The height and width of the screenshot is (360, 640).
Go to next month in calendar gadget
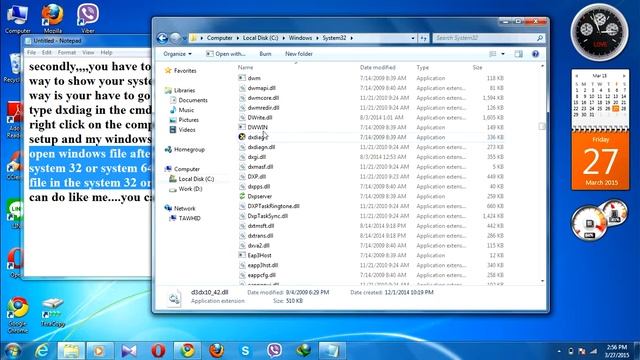[x=624, y=76]
